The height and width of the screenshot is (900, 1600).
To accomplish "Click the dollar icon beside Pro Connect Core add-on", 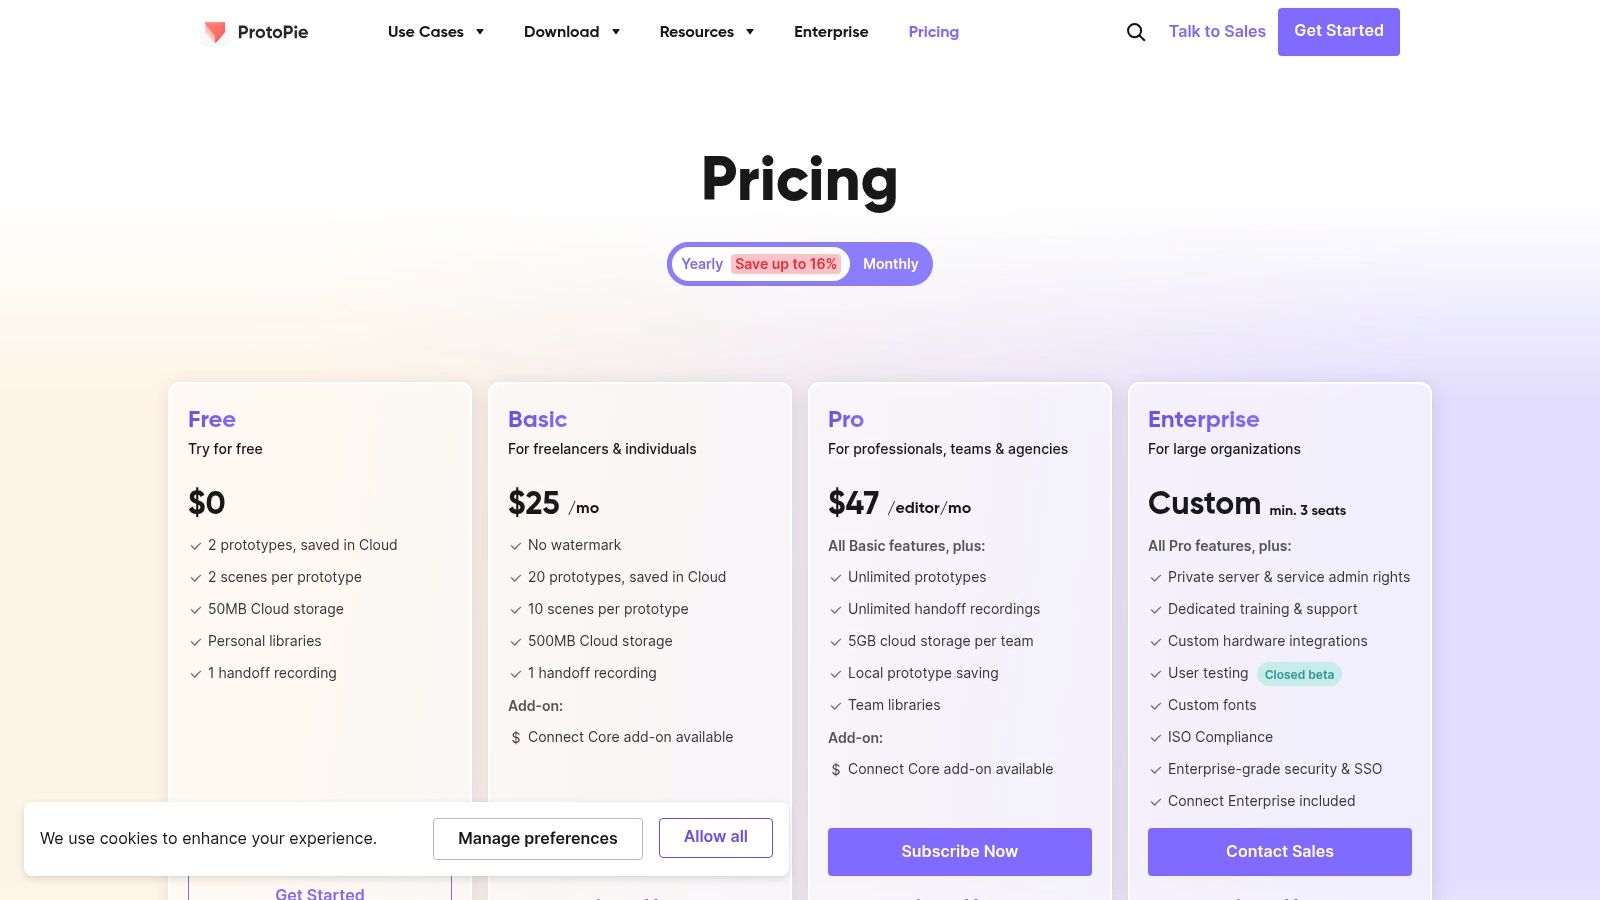I will (x=836, y=770).
